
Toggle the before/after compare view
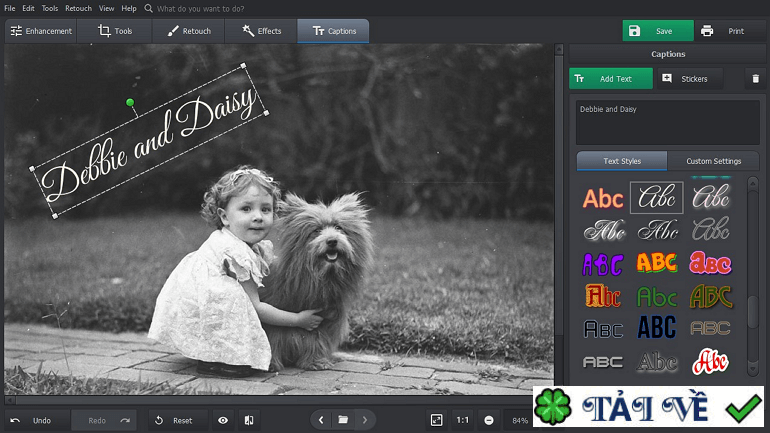pos(248,420)
